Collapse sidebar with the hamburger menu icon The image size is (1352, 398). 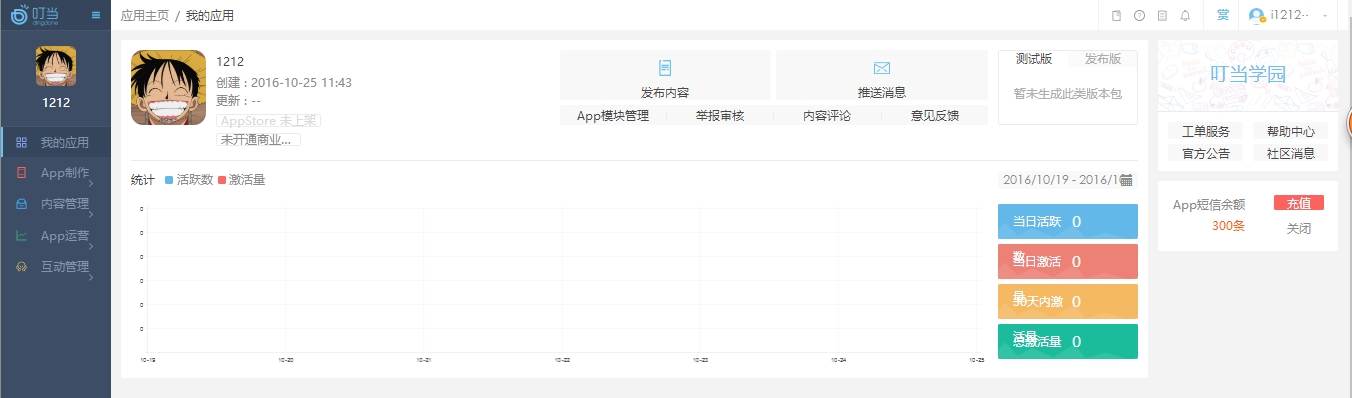click(x=96, y=15)
